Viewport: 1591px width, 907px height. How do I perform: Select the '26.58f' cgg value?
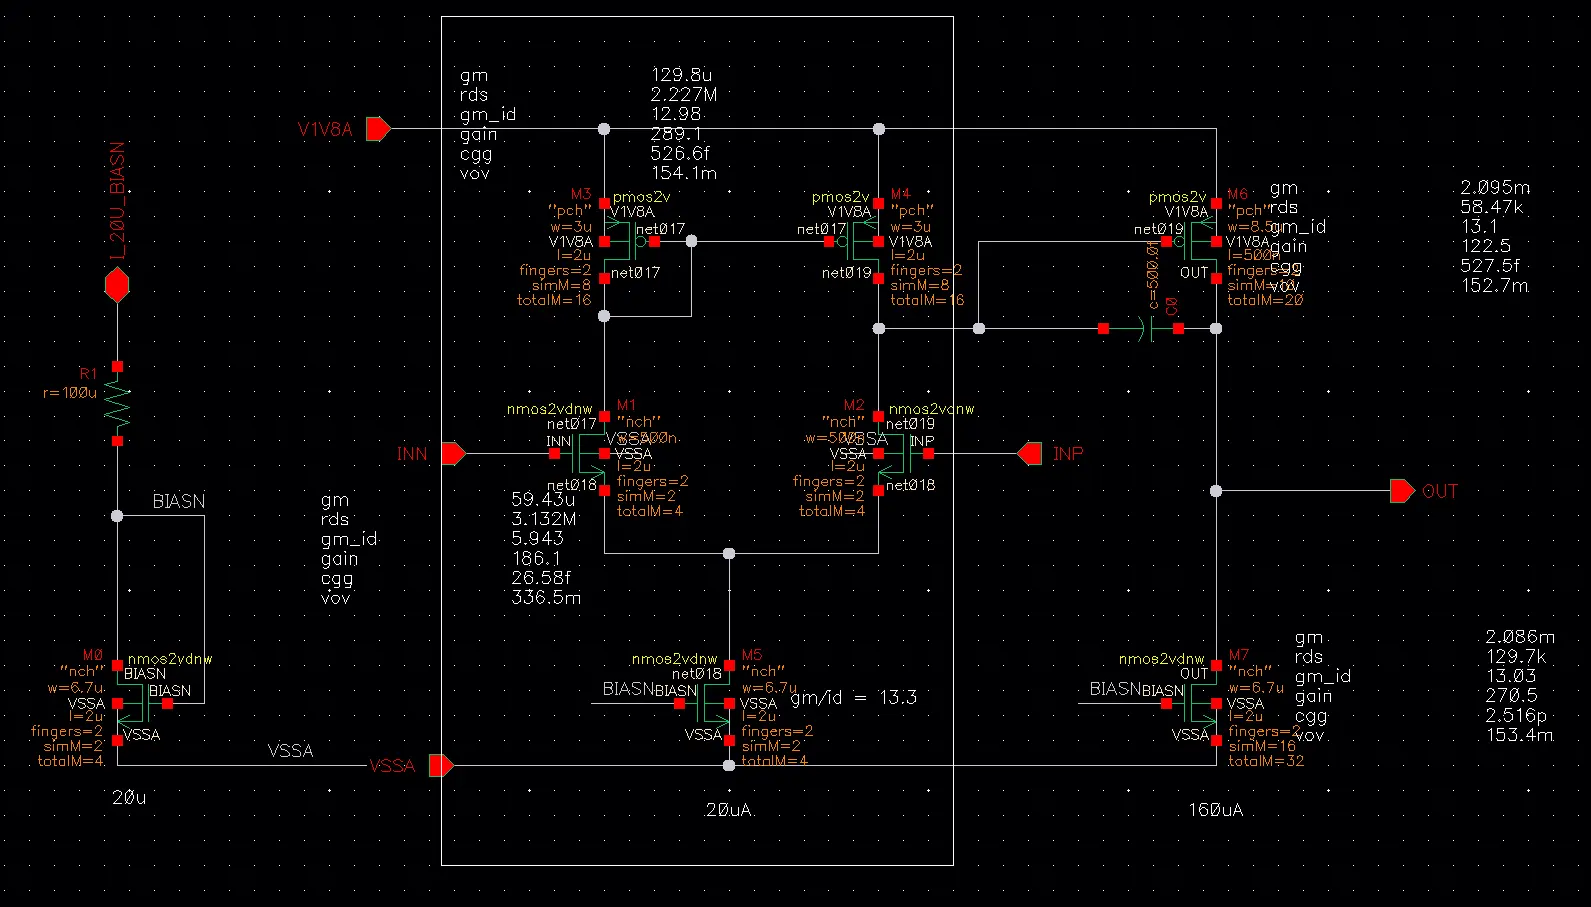coord(541,578)
